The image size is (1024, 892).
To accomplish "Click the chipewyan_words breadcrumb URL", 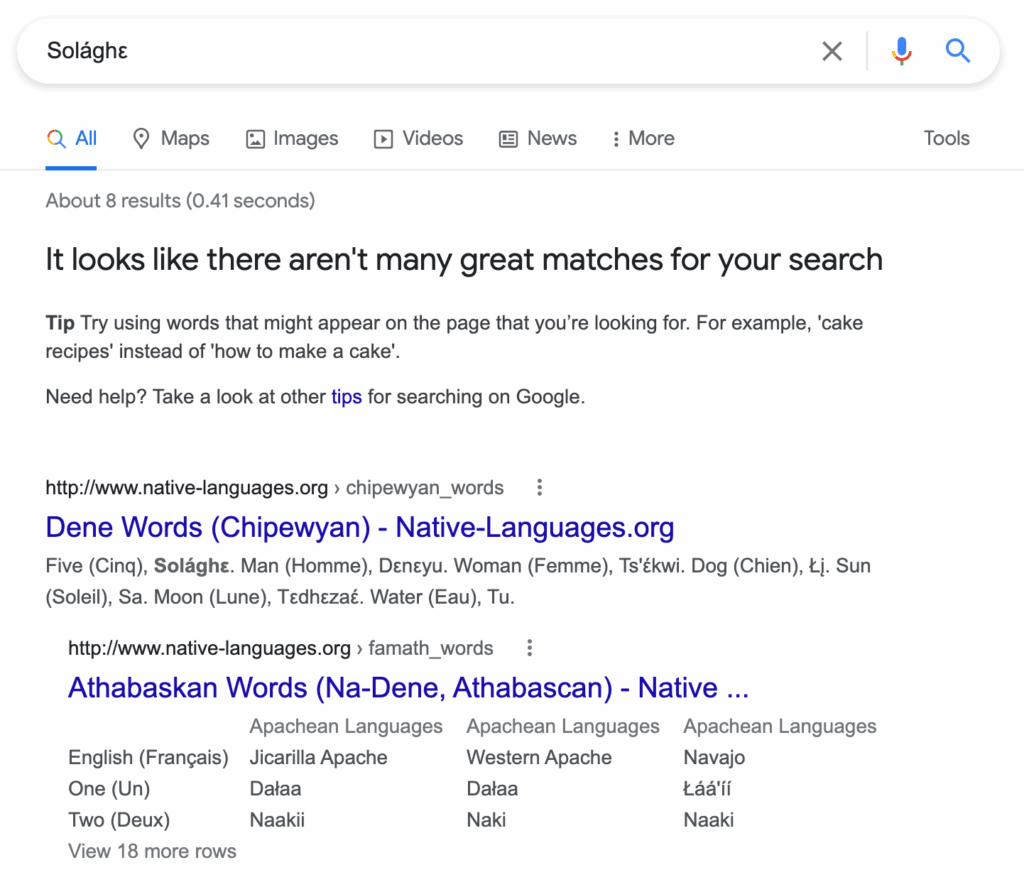I will pyautogui.click(x=424, y=487).
